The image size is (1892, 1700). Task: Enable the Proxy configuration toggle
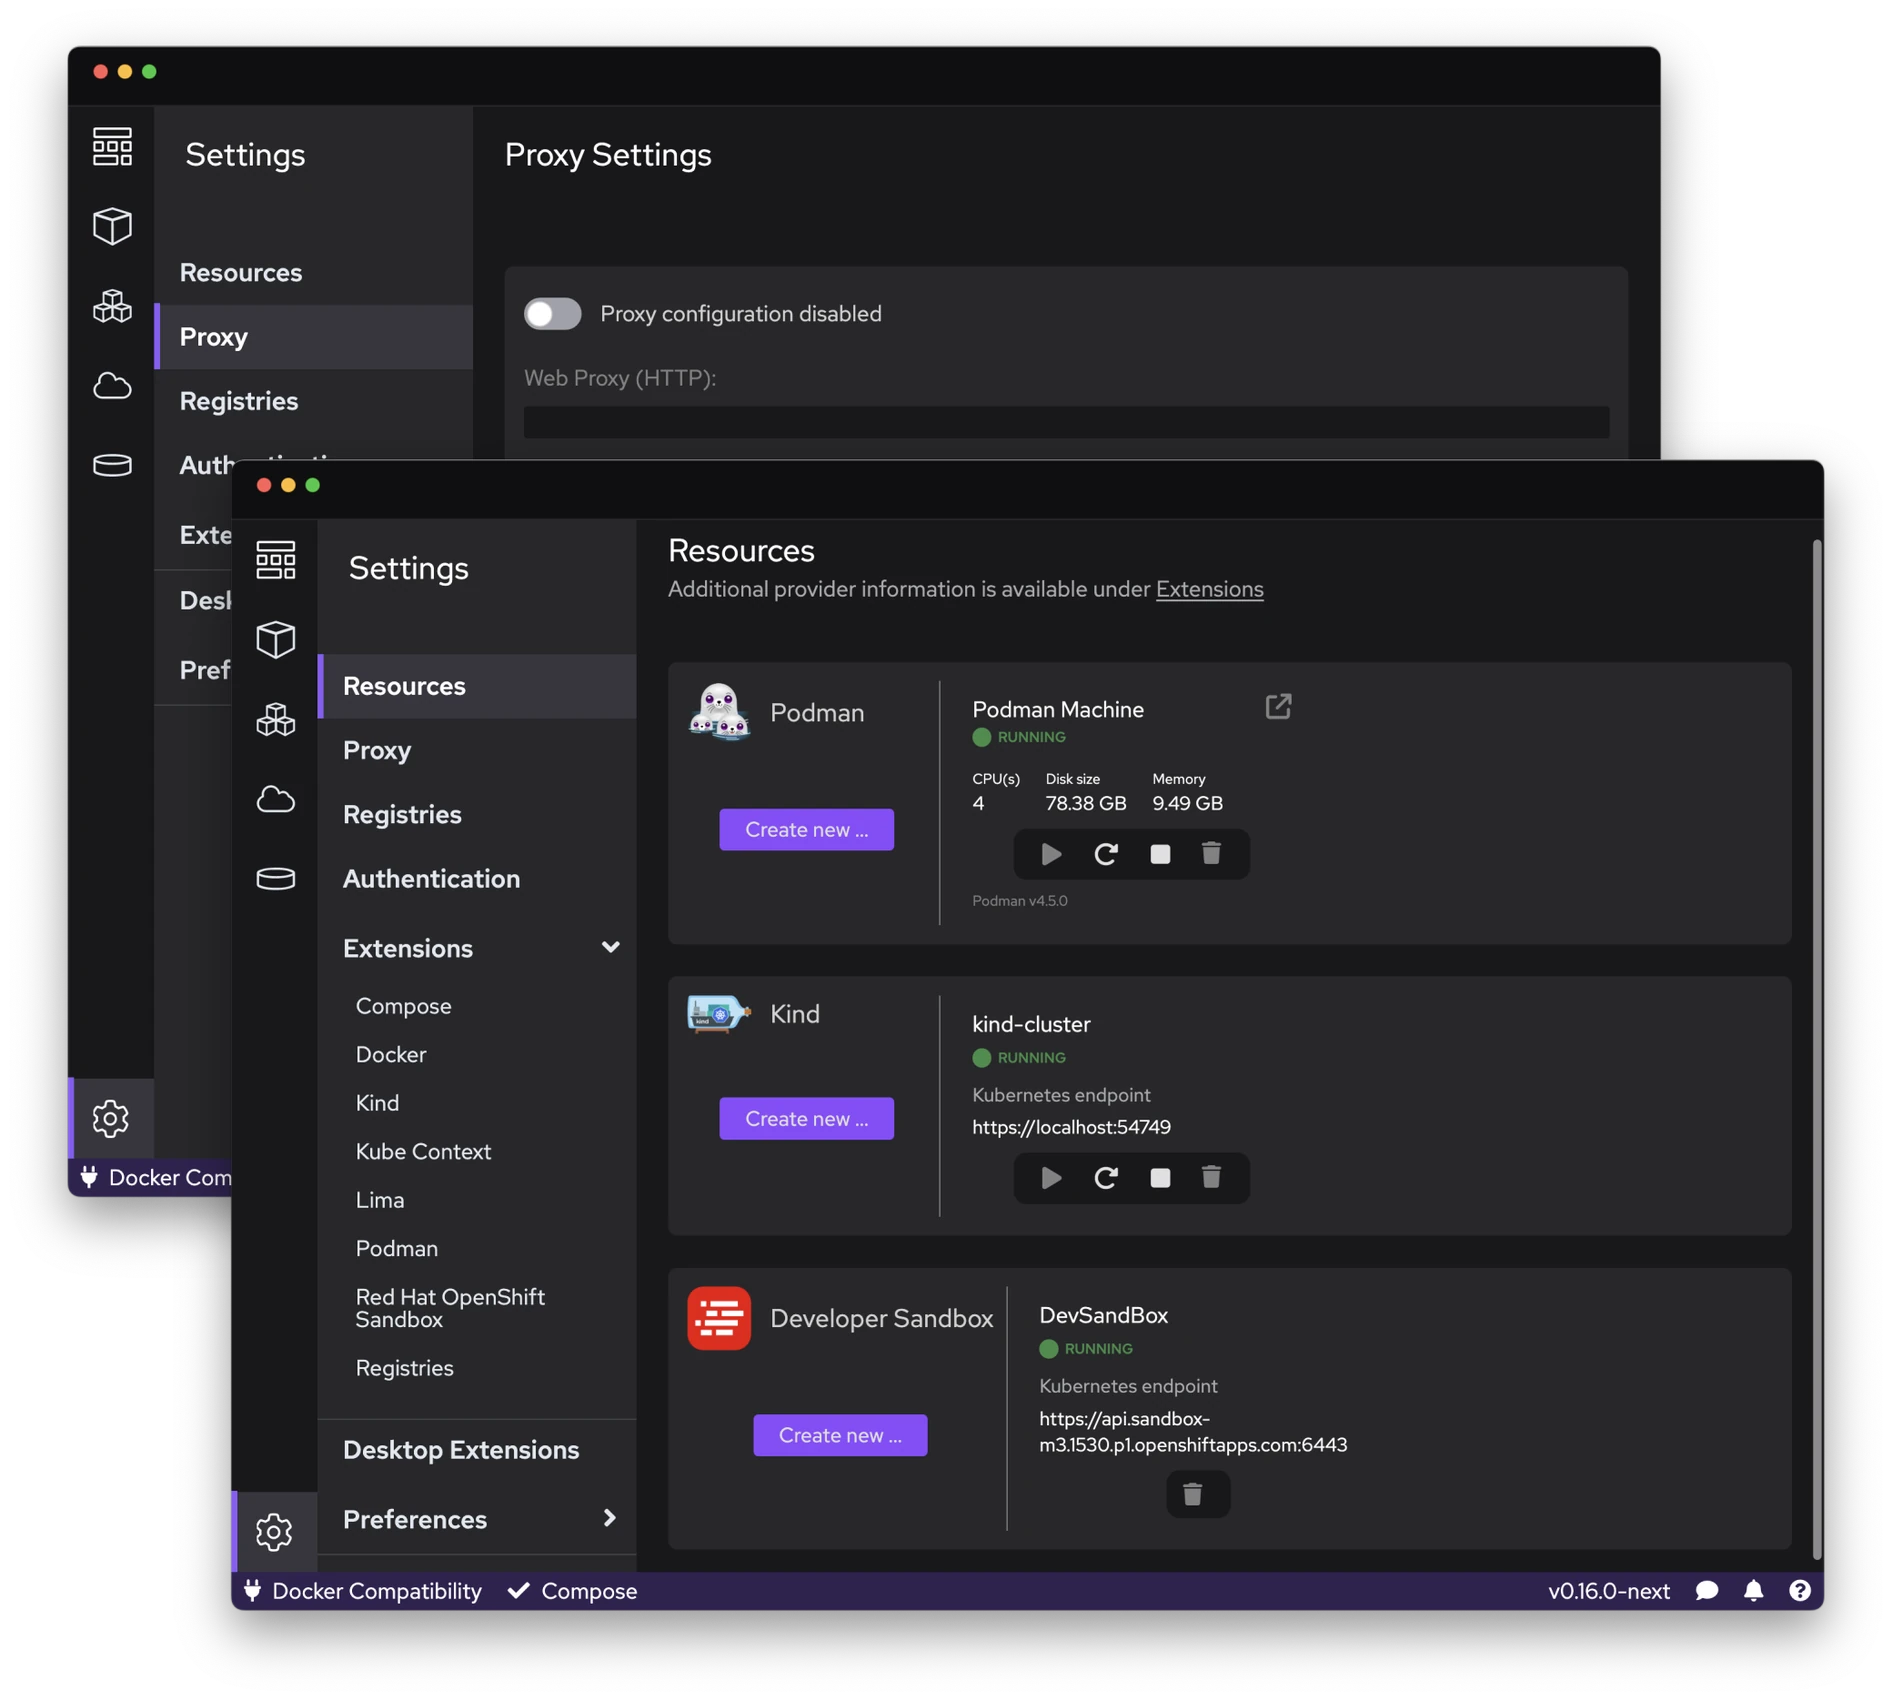point(552,314)
